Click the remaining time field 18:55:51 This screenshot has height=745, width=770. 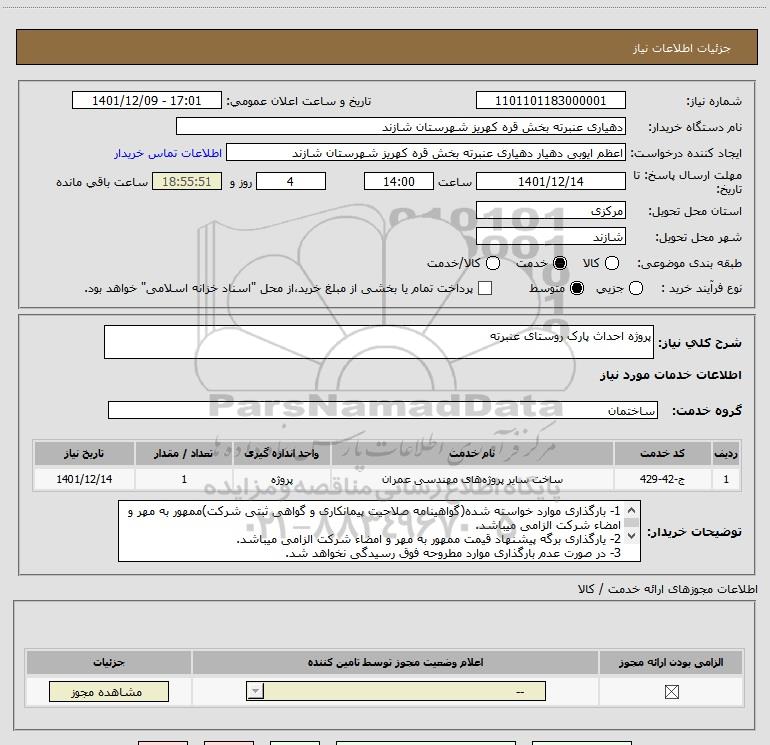point(187,182)
